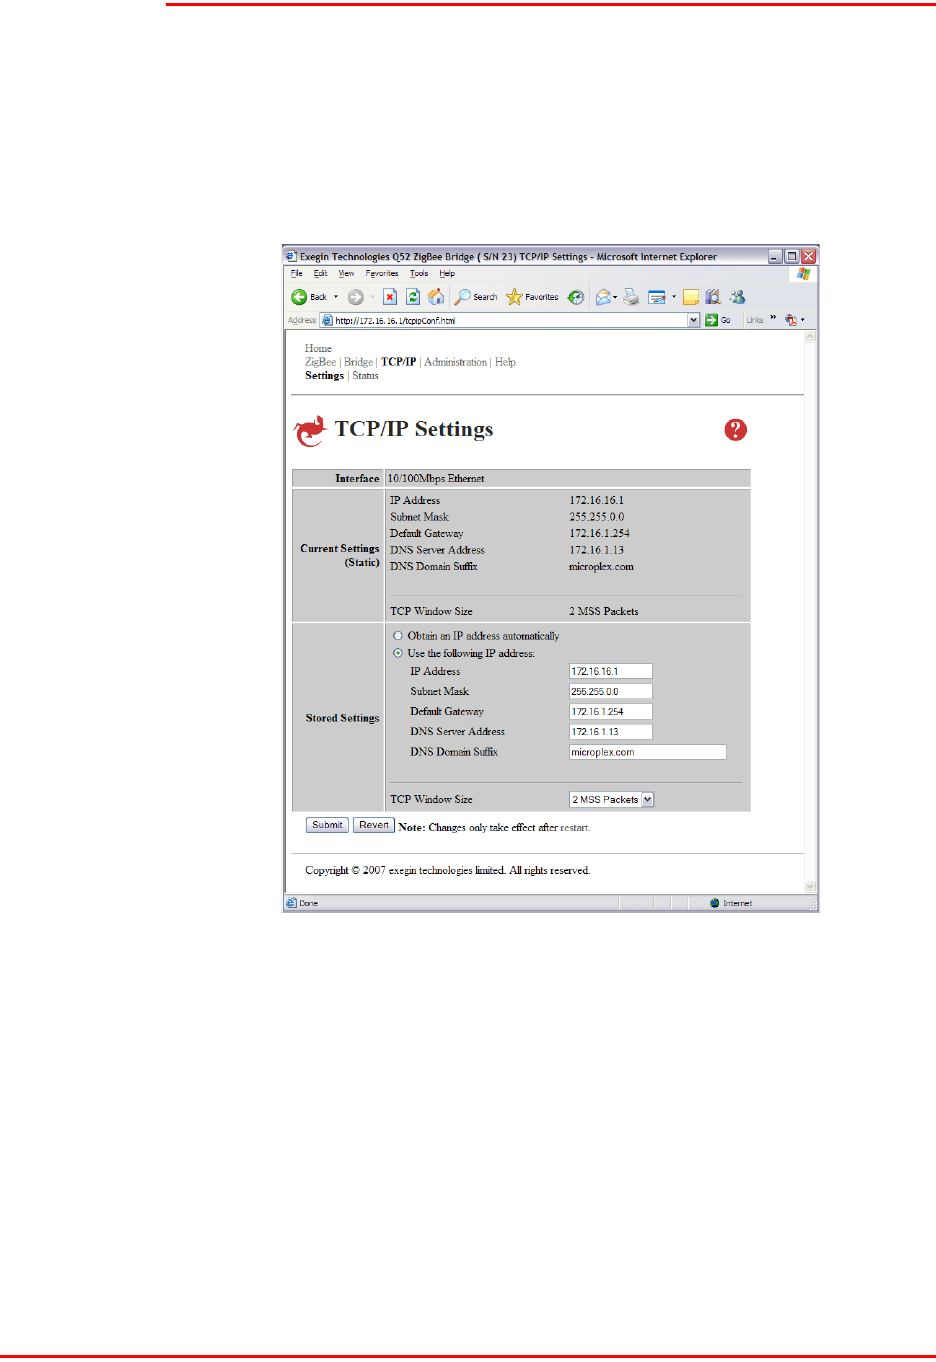Image resolution: width=936 pixels, height=1362 pixels.
Task: Open the Mail icon dropdown arrow
Action: (x=615, y=297)
